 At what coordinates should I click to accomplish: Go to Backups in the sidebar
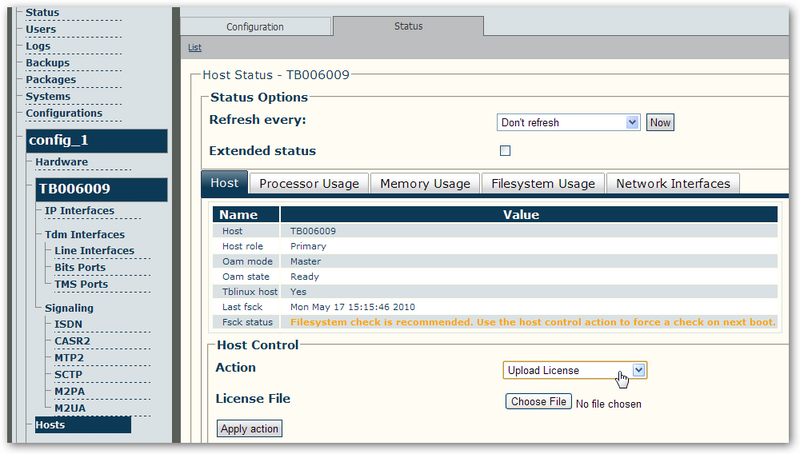(48, 63)
